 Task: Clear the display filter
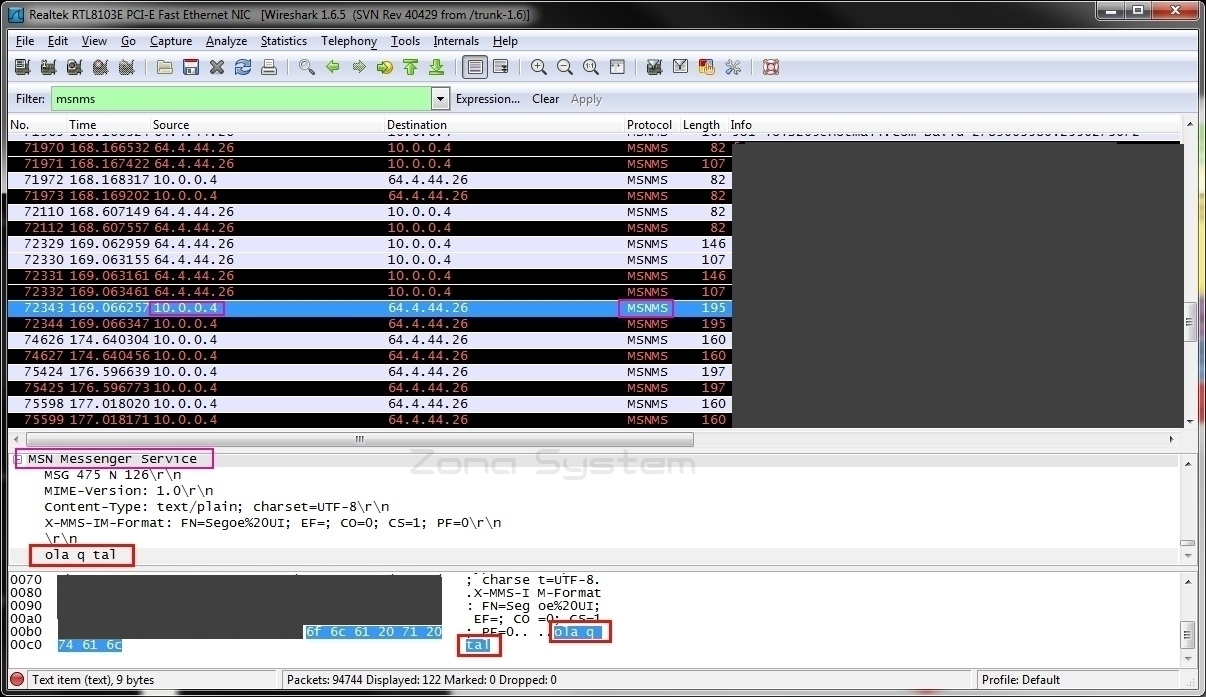click(x=546, y=99)
